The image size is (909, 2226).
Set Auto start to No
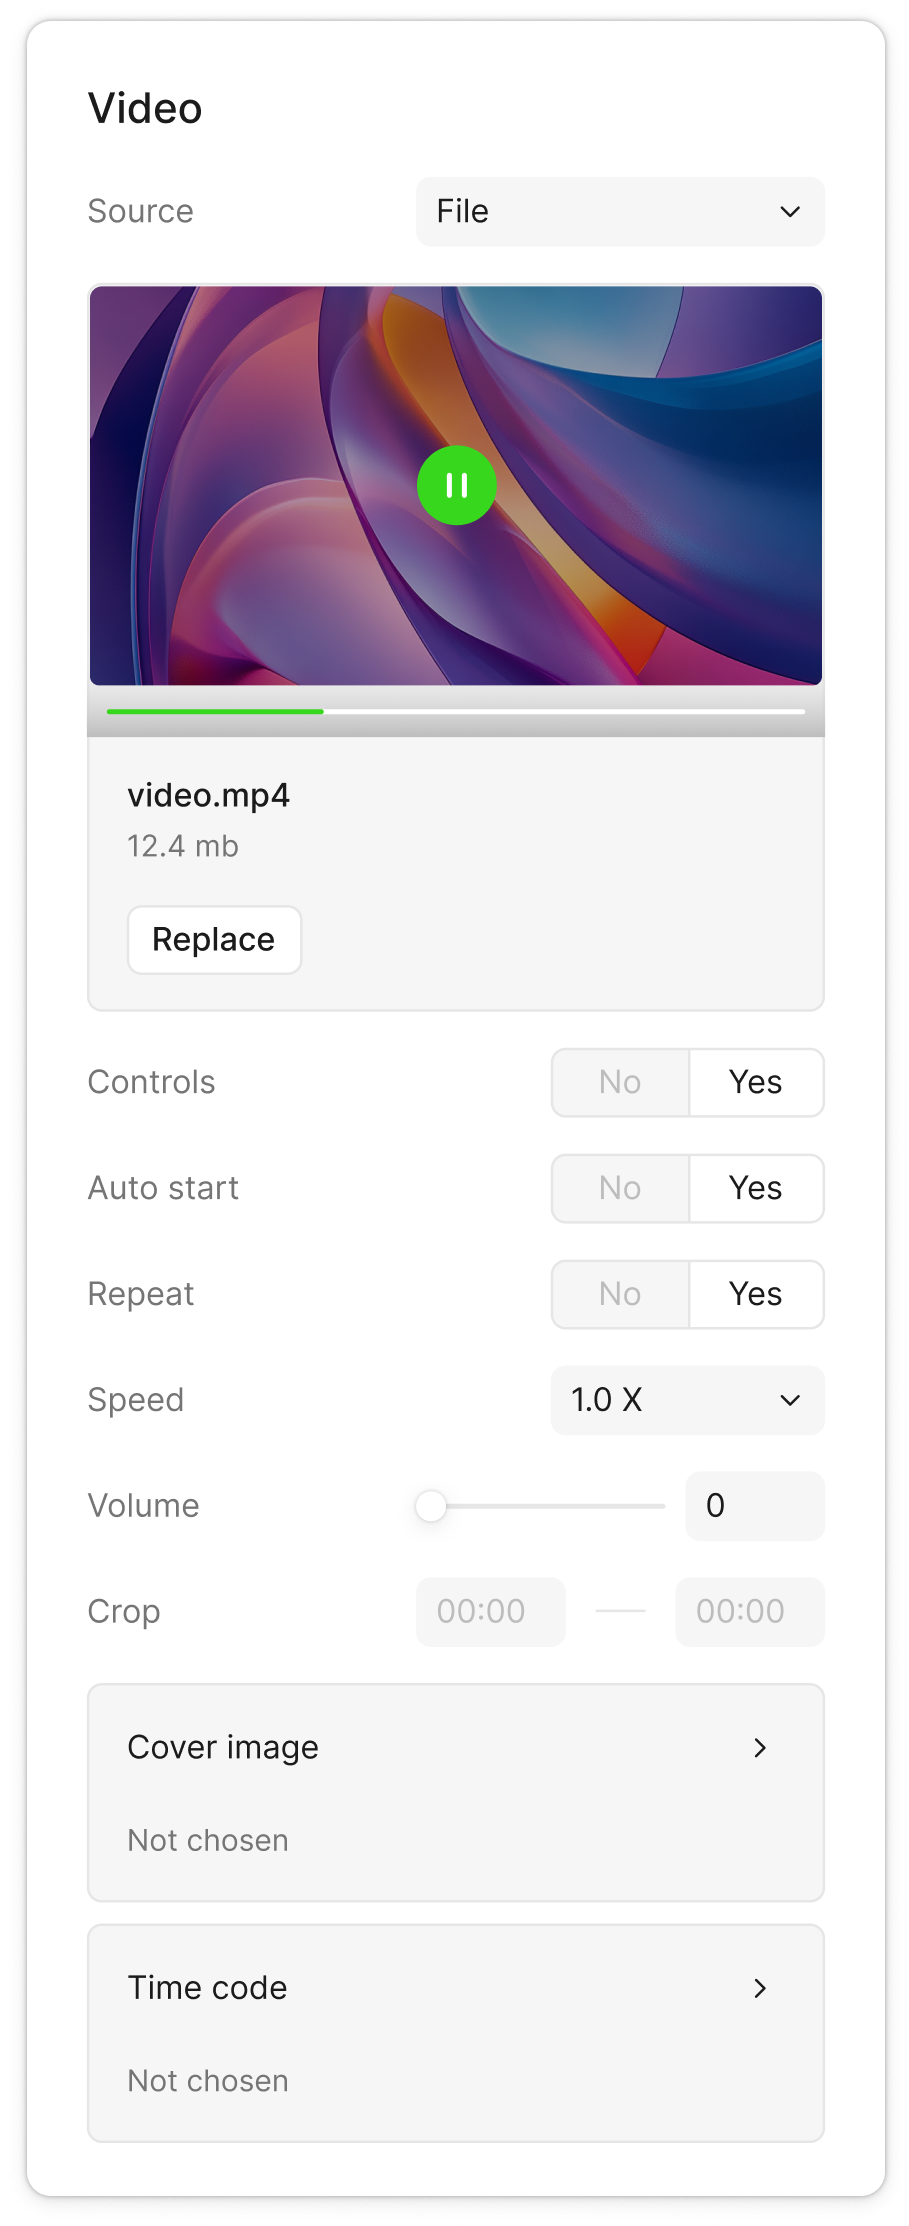620,1188
